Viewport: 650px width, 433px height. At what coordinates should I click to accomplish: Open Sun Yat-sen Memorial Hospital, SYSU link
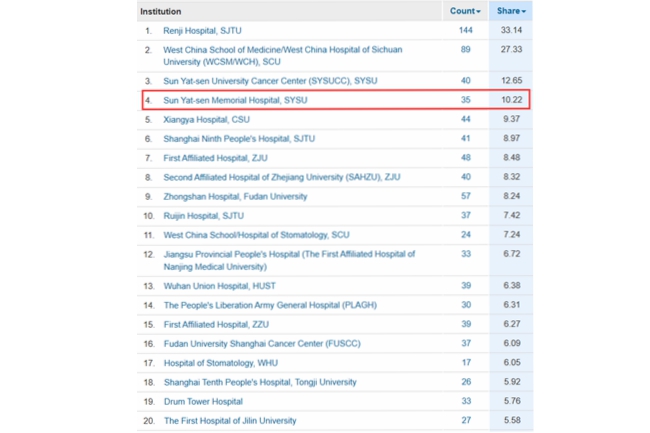pos(235,100)
